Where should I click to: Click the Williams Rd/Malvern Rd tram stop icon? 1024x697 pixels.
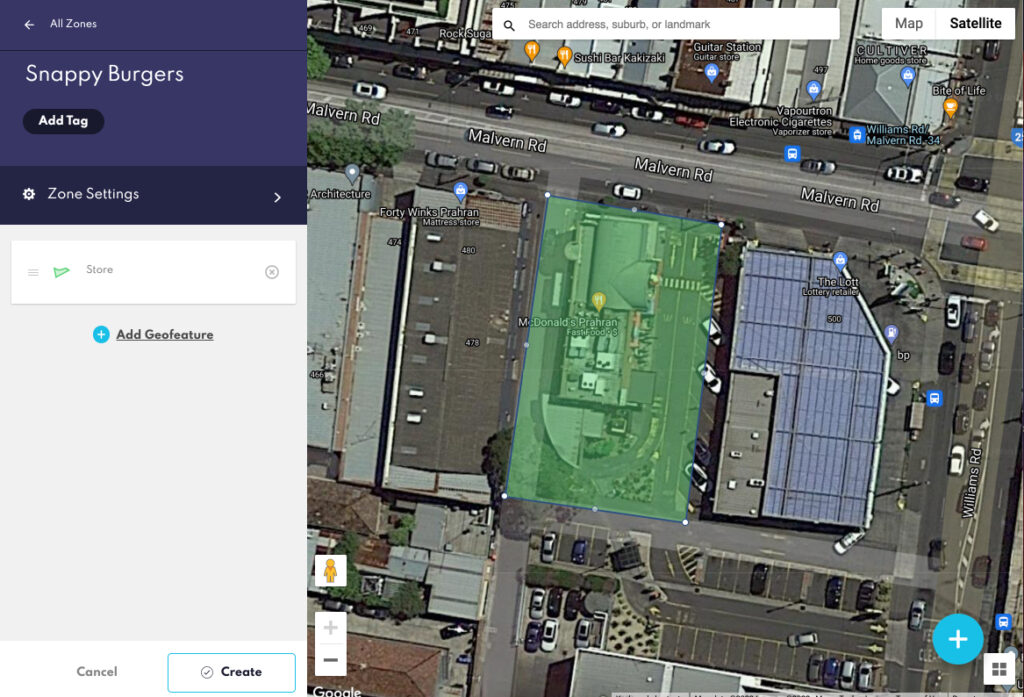coord(857,135)
